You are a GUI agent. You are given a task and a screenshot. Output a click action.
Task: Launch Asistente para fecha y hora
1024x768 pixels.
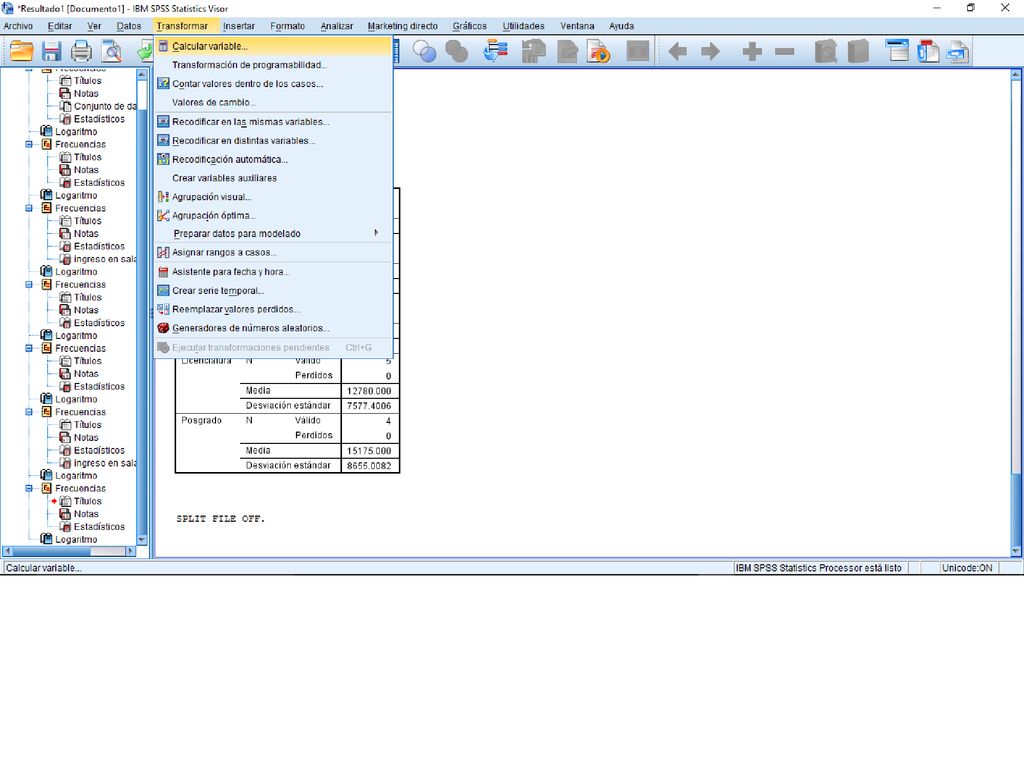[x=274, y=272]
